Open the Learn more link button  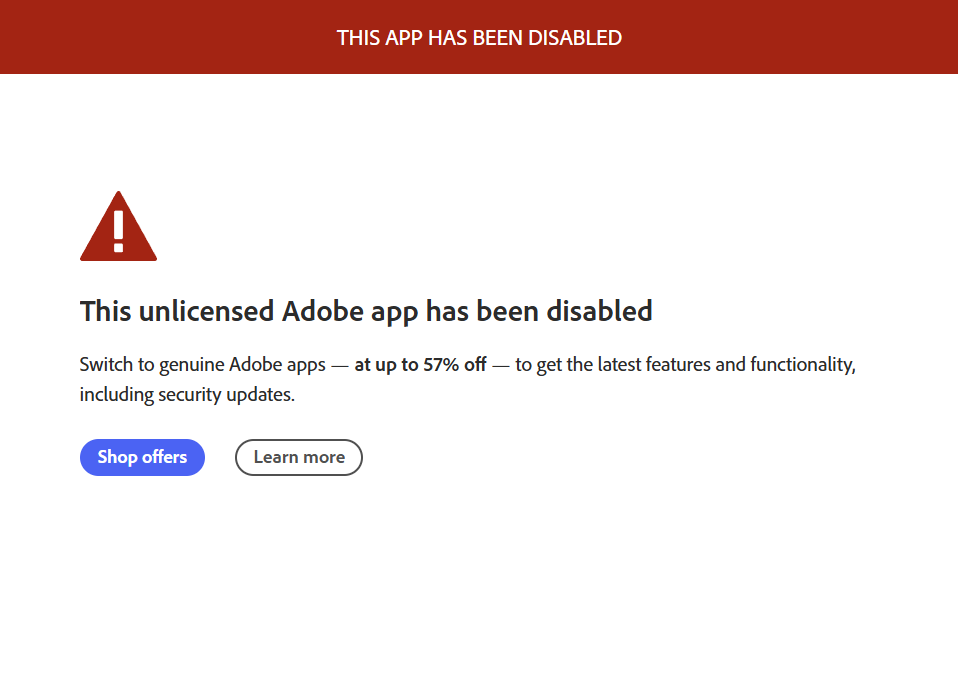click(x=299, y=457)
